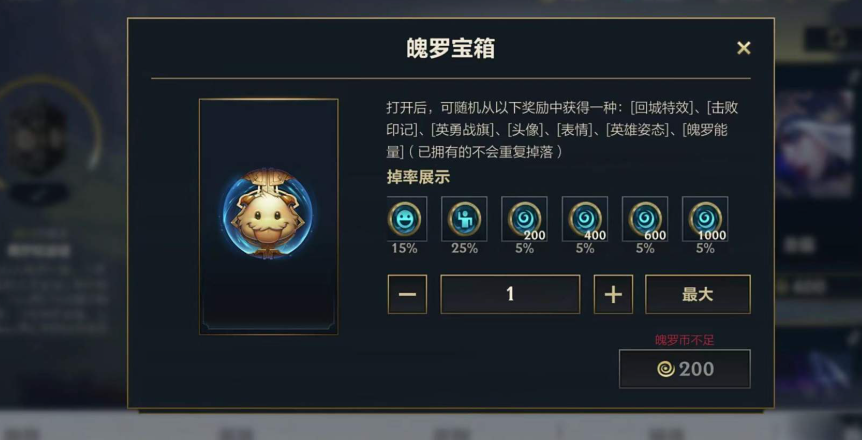Click the 掉率展示 heading
Viewport: 862px width, 440px height.
[418, 177]
